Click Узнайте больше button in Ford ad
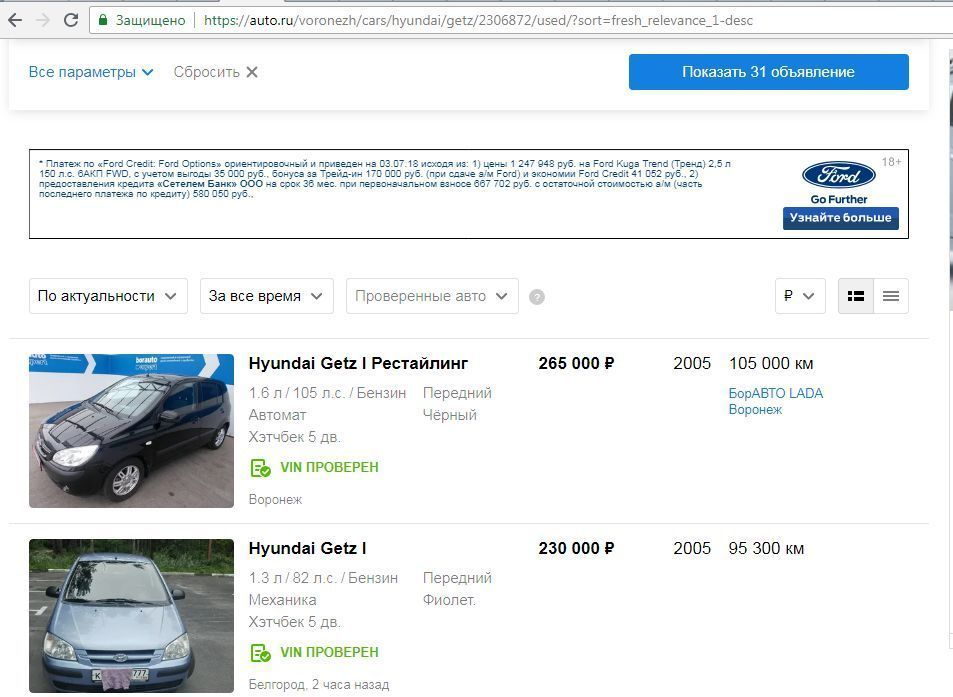 pos(841,218)
